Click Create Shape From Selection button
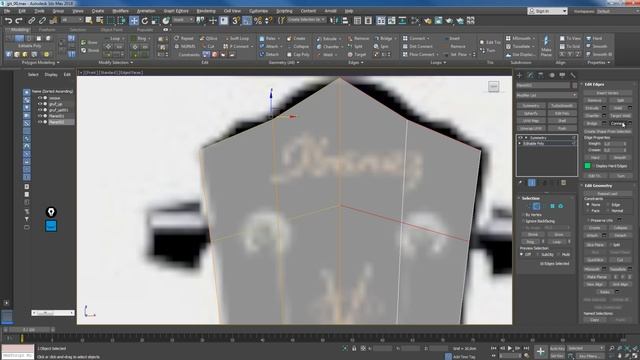Image resolution: width=640 pixels, height=360 pixels. [607, 131]
